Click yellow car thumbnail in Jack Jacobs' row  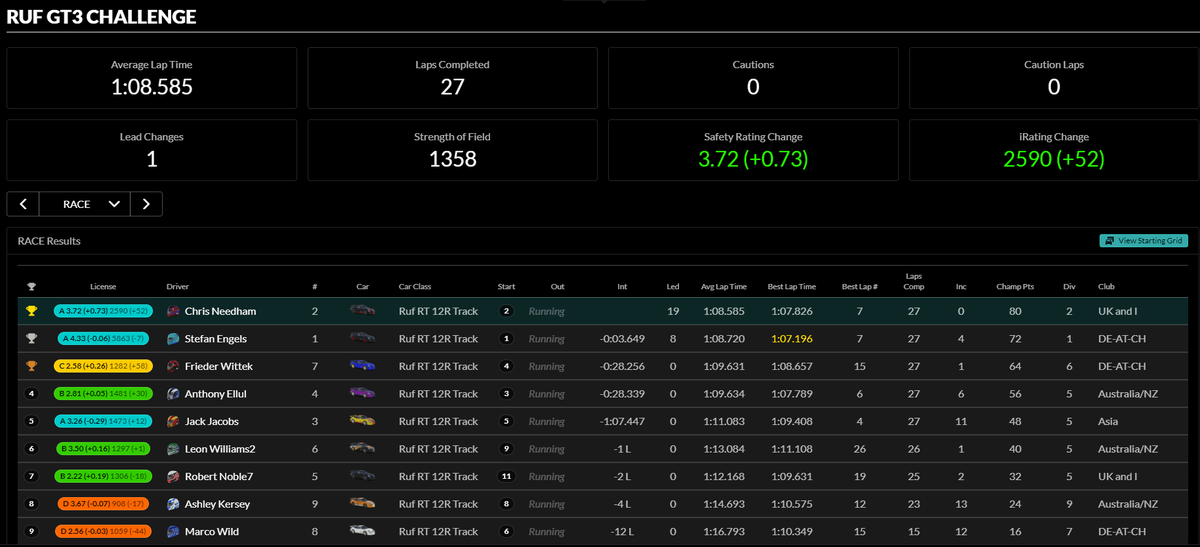coord(363,421)
